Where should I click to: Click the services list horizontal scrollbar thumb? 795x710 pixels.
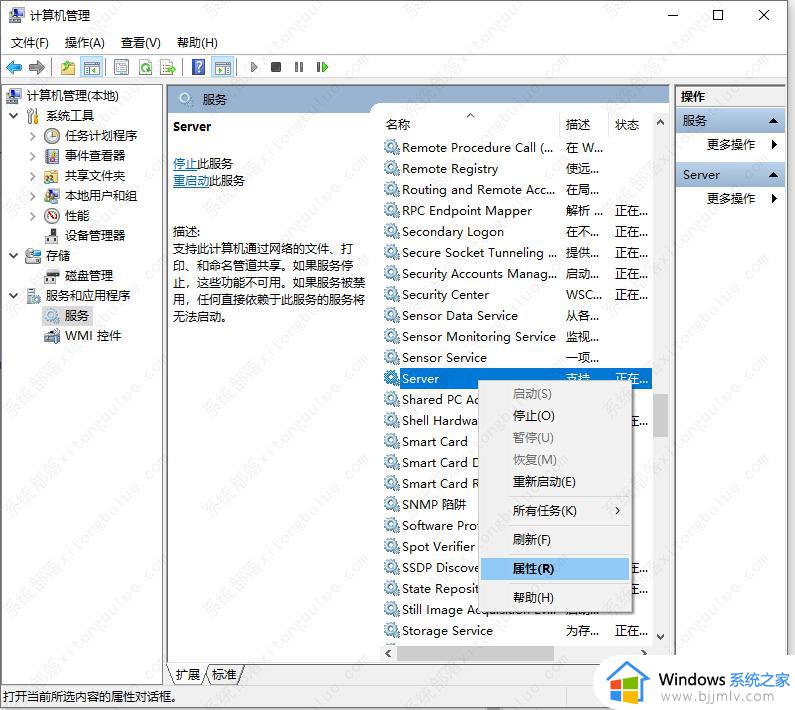tap(475, 653)
